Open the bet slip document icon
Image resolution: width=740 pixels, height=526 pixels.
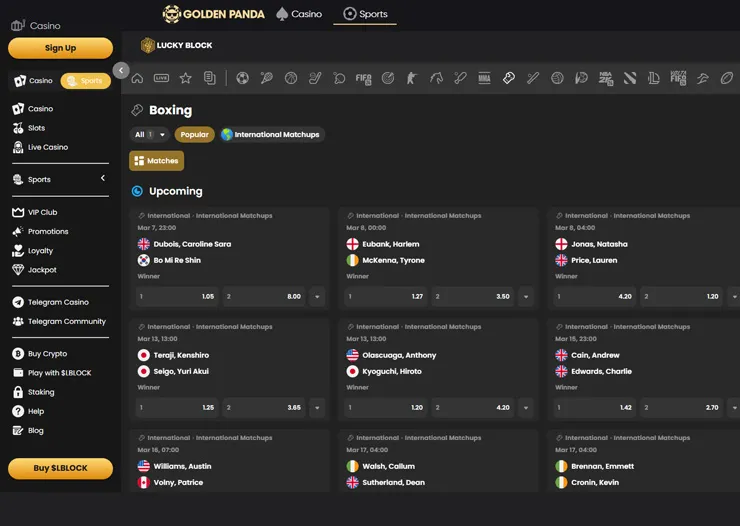[209, 78]
